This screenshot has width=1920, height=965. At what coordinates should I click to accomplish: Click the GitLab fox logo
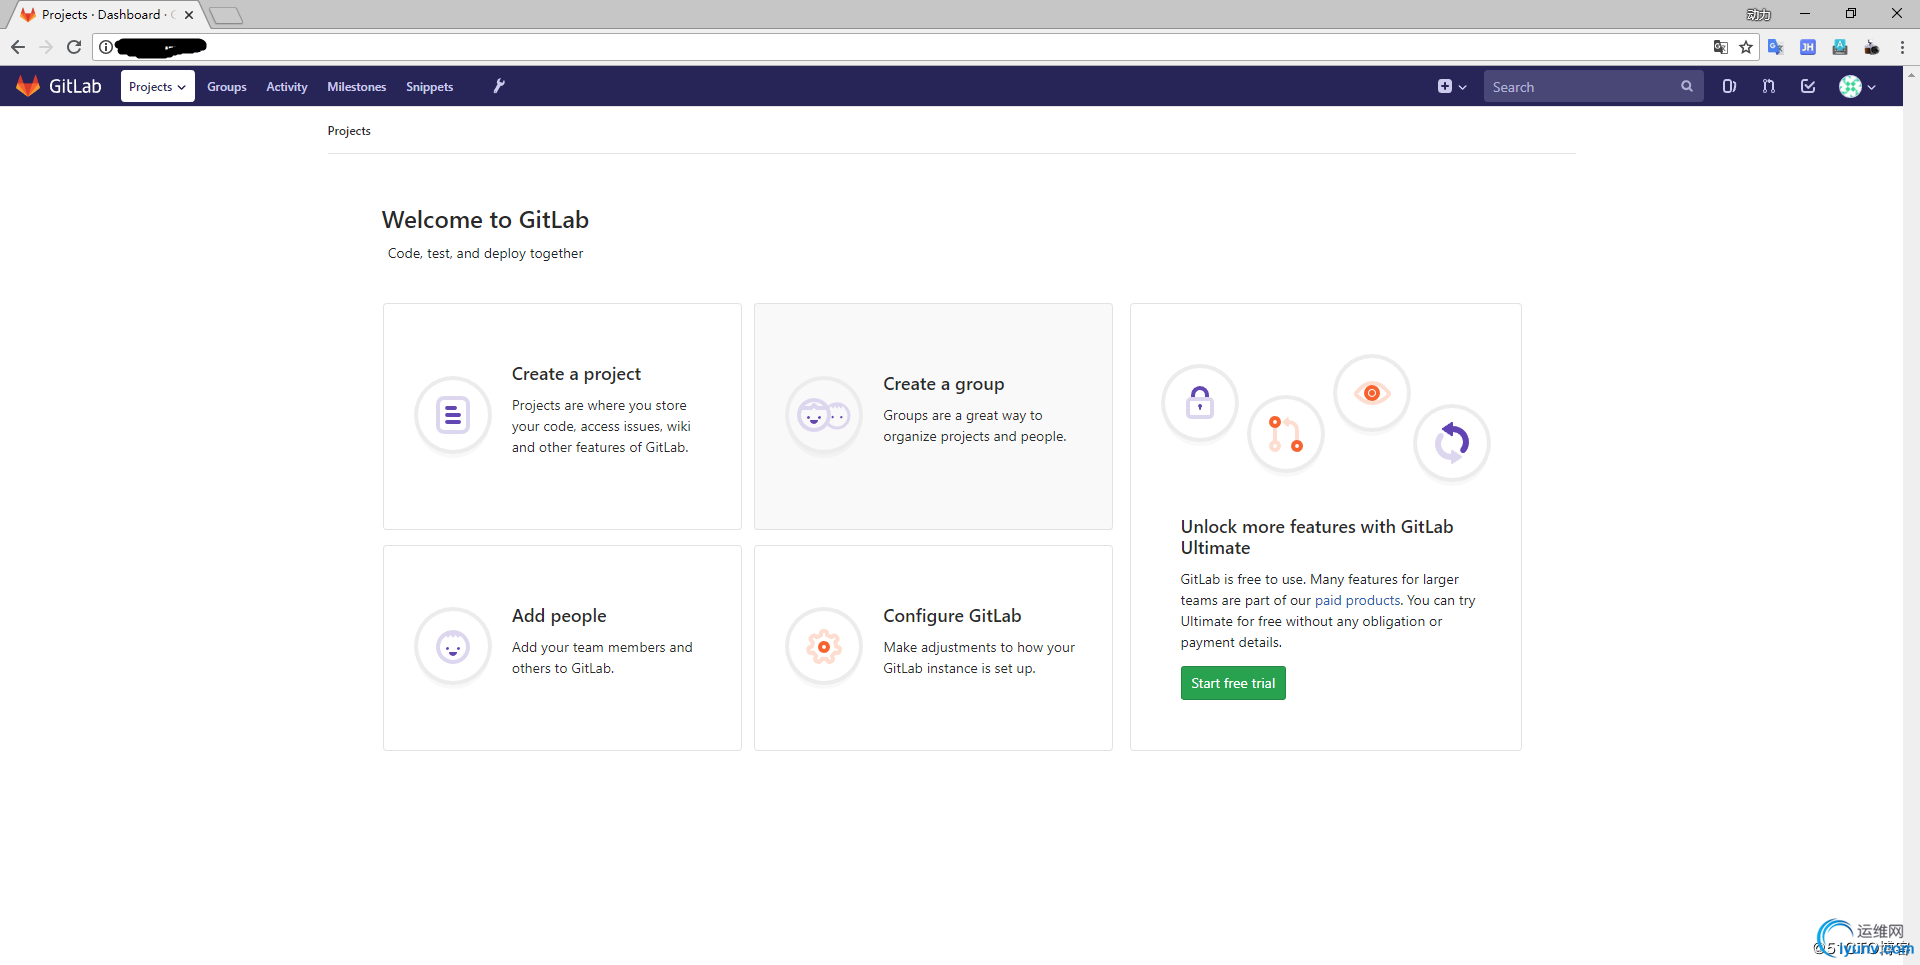pyautogui.click(x=28, y=86)
